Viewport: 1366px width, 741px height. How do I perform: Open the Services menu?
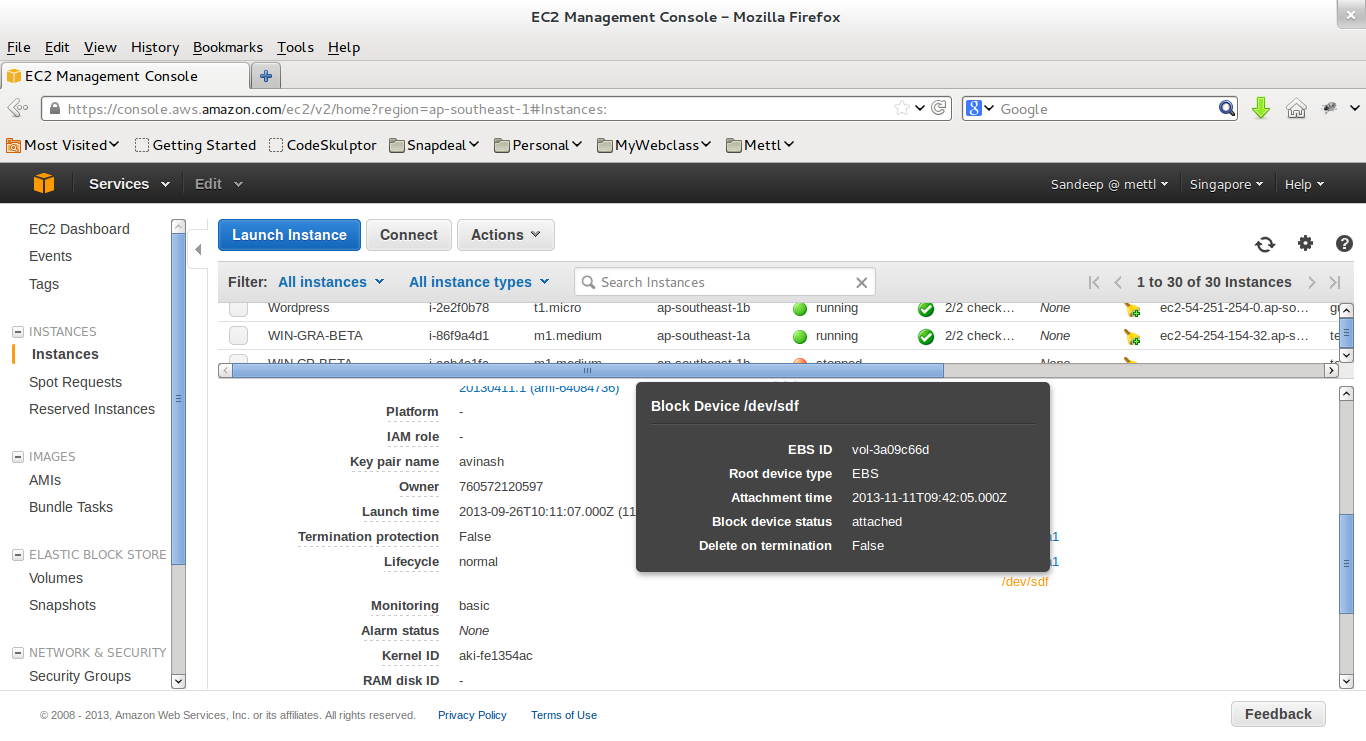(129, 184)
